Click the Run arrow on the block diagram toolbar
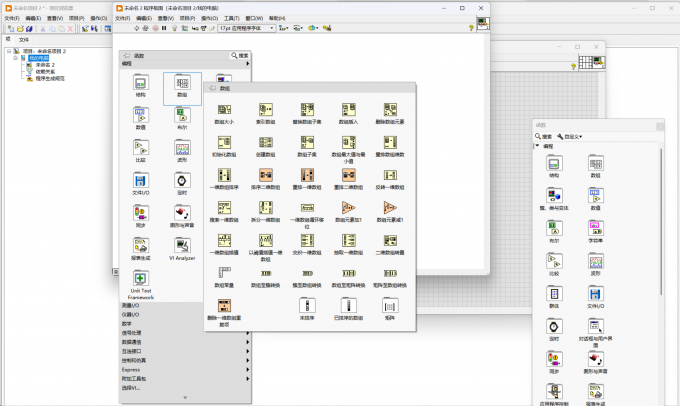The image size is (680, 406). [137, 28]
